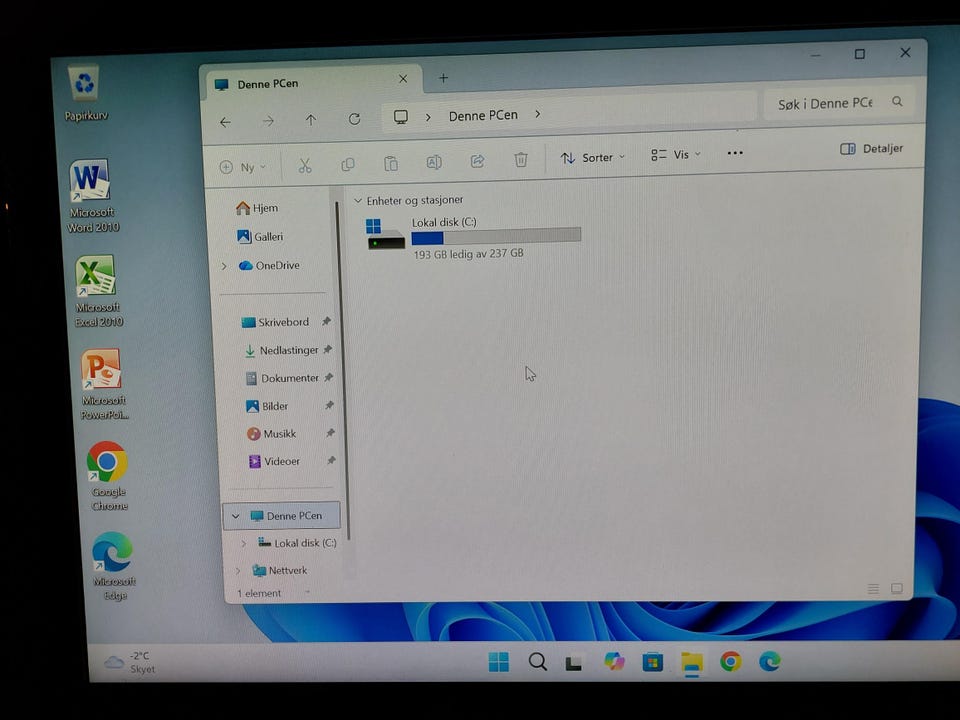Click the '1 element' status text
Viewport: 960px width, 720px height.
coord(259,593)
